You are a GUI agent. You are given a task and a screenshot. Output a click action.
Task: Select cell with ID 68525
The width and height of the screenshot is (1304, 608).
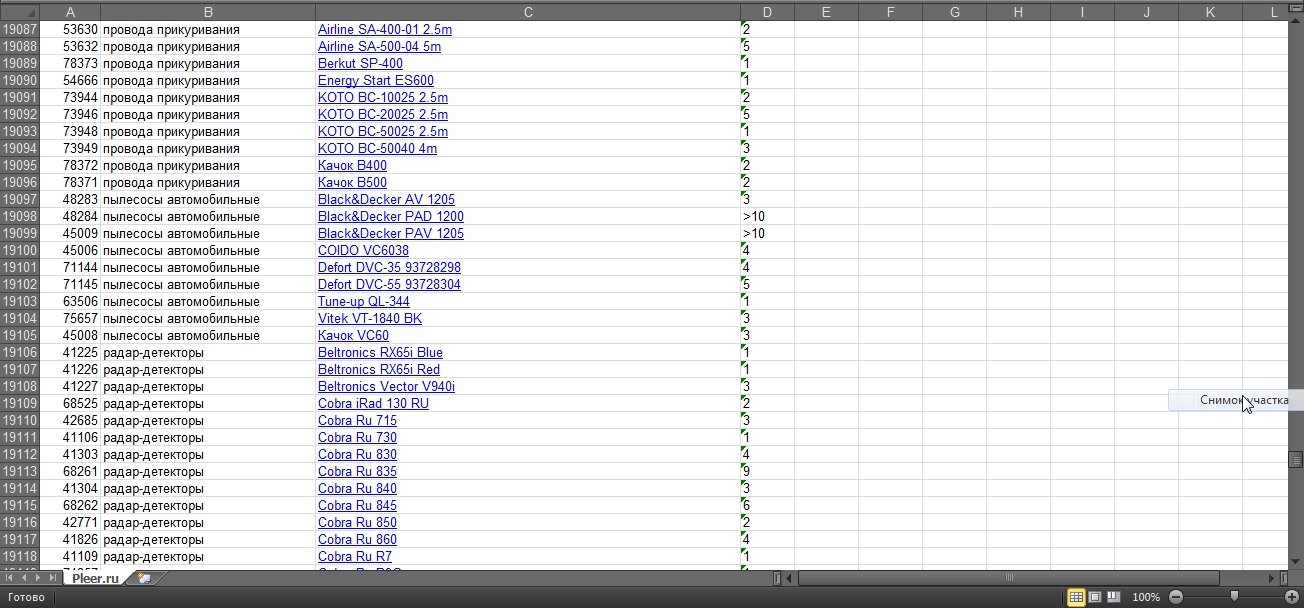click(x=70, y=404)
